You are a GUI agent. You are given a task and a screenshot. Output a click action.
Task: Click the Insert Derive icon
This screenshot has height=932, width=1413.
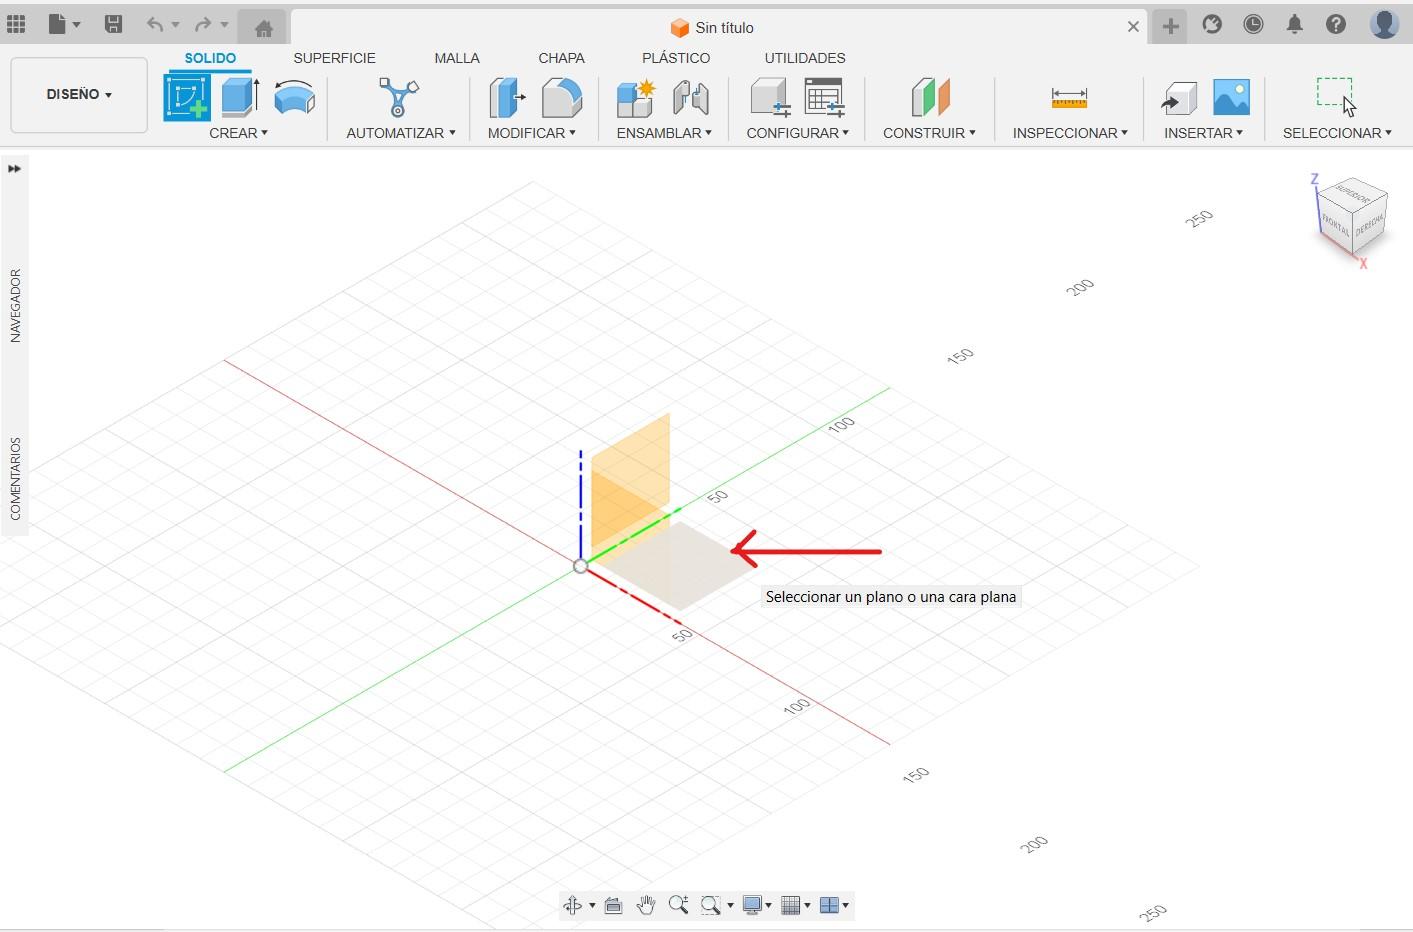pos(1179,98)
